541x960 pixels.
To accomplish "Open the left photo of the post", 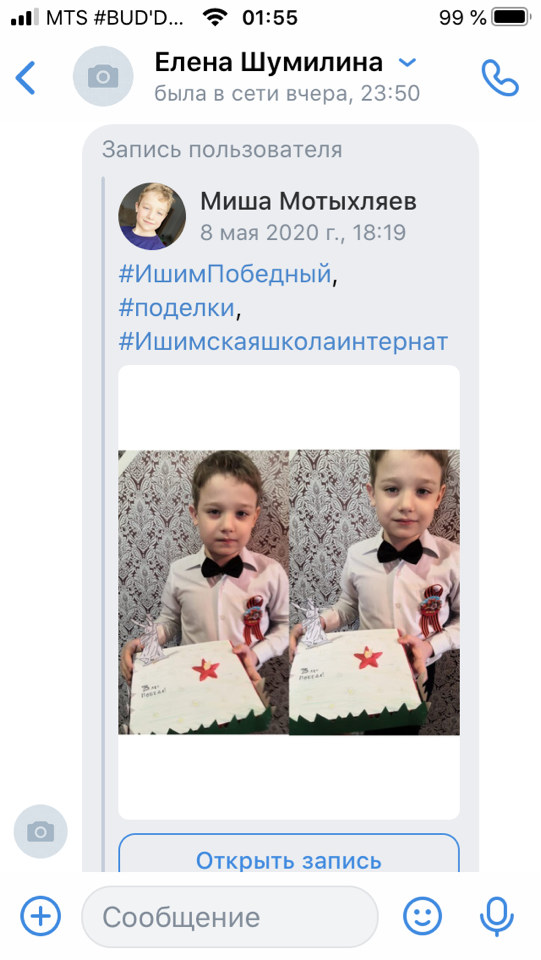I will pyautogui.click(x=203, y=592).
